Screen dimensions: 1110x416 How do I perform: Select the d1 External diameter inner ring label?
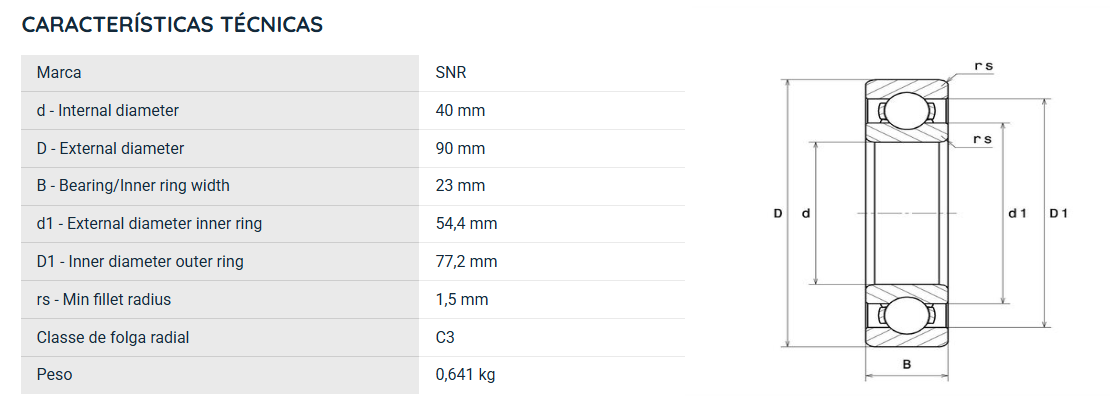pyautogui.click(x=149, y=224)
